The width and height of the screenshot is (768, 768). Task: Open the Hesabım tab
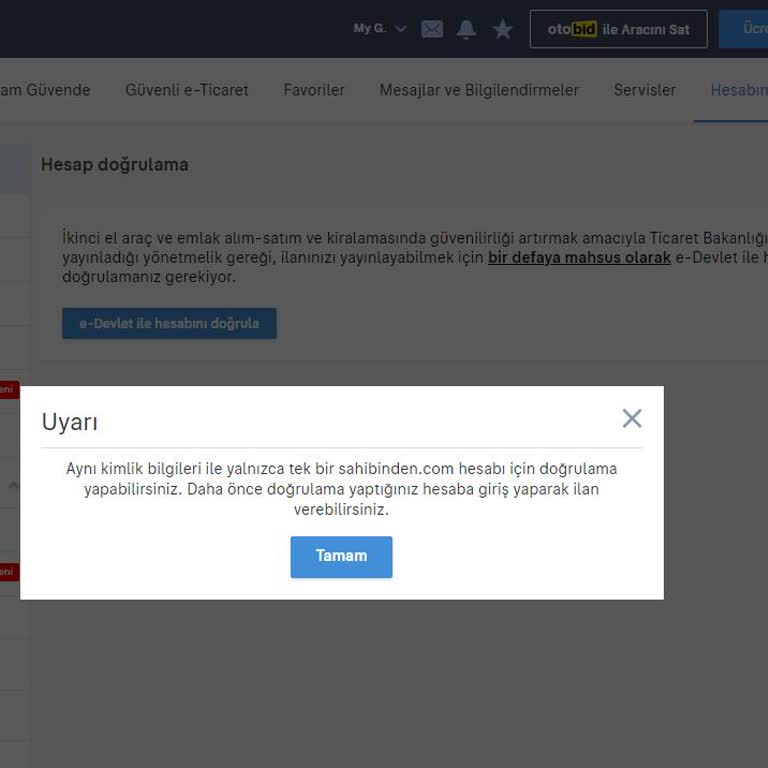(739, 90)
